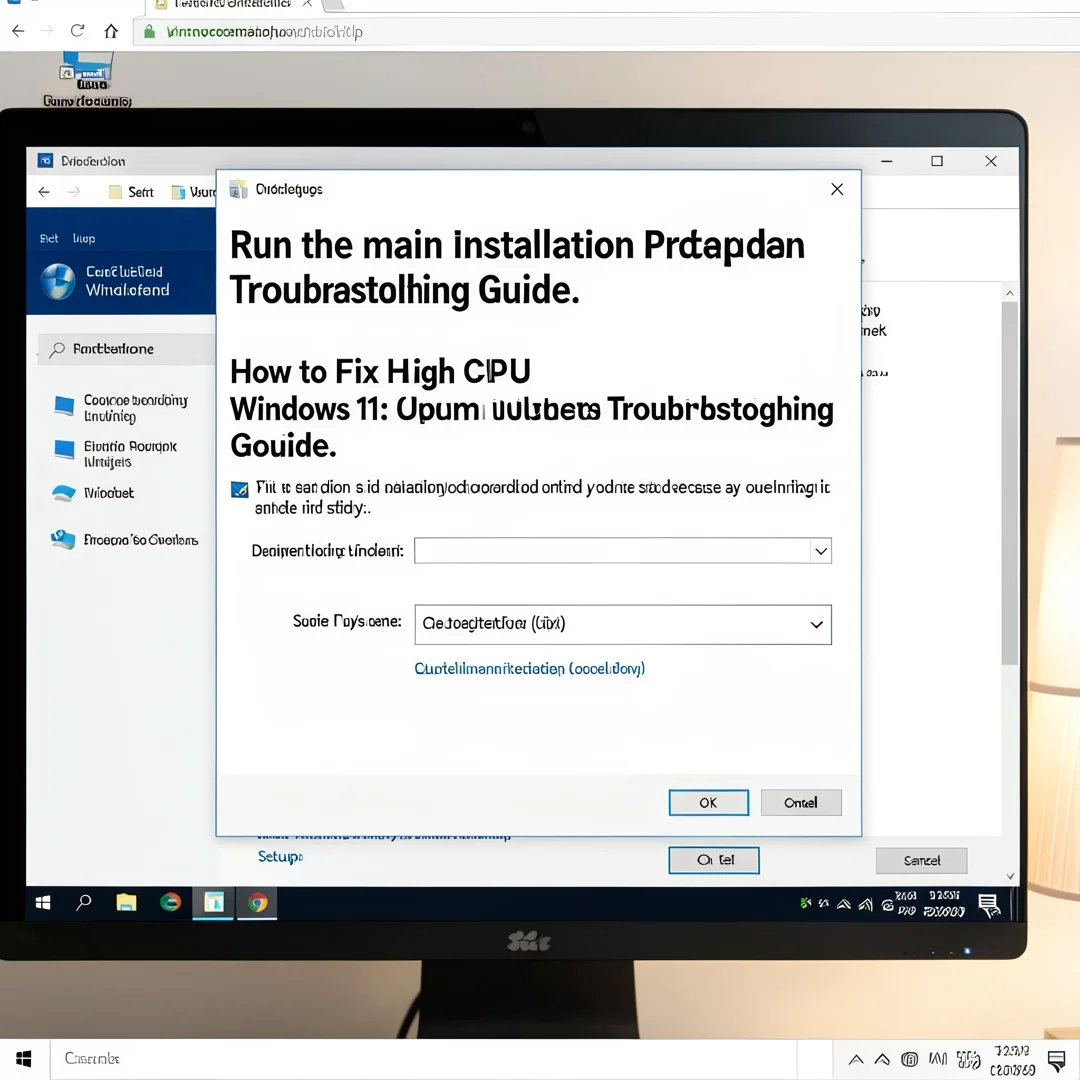Click search icon on monitor taskbar
The width and height of the screenshot is (1080, 1080).
tap(84, 902)
